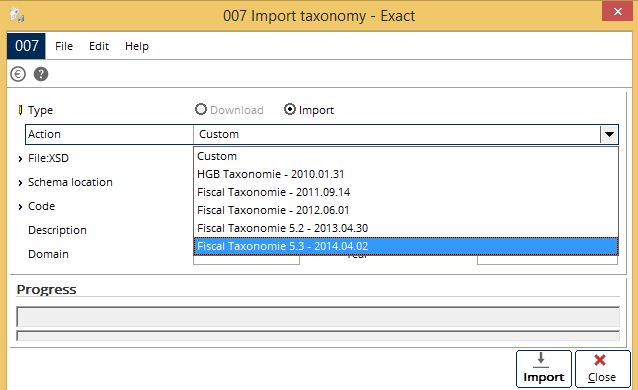Click the euro currency toolbar icon

pos(18,74)
